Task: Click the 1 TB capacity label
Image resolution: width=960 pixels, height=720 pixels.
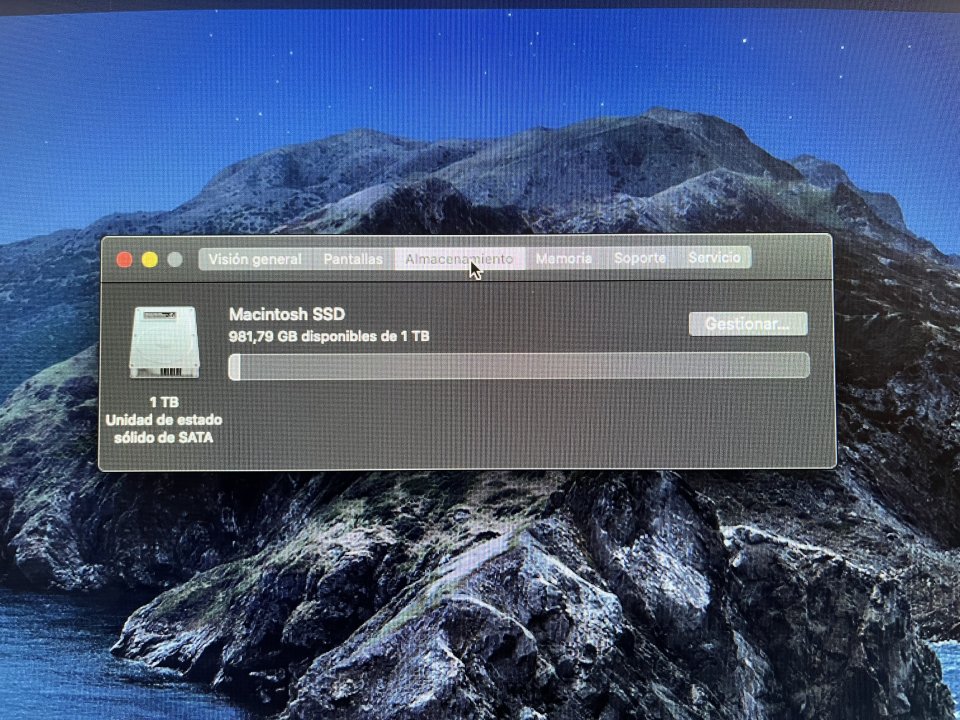Action: pyautogui.click(x=162, y=400)
